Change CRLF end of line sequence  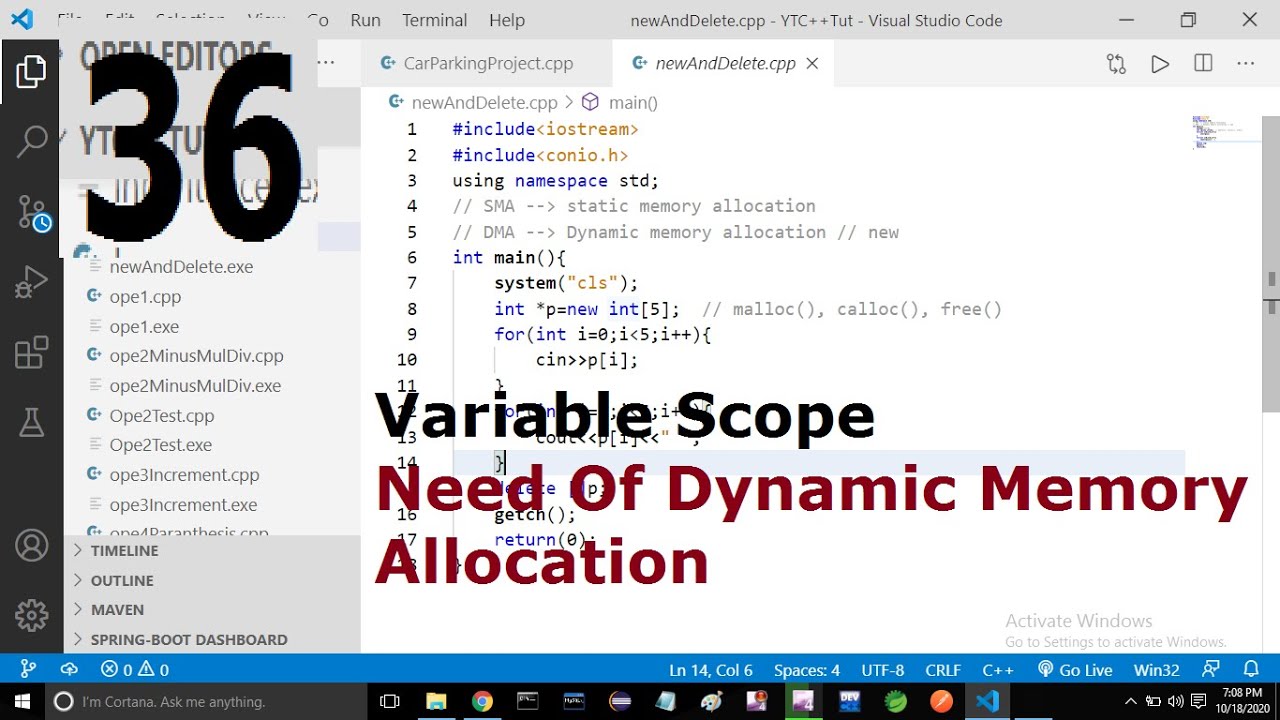point(943,670)
